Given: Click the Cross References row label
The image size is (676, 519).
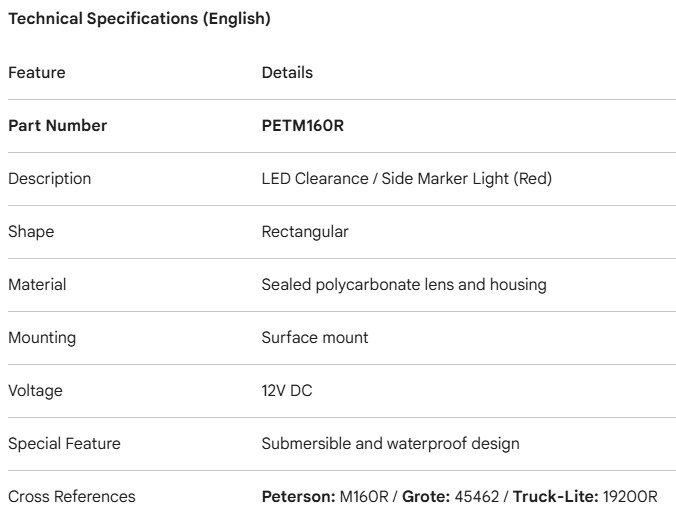Looking at the screenshot, I should [71, 497].
